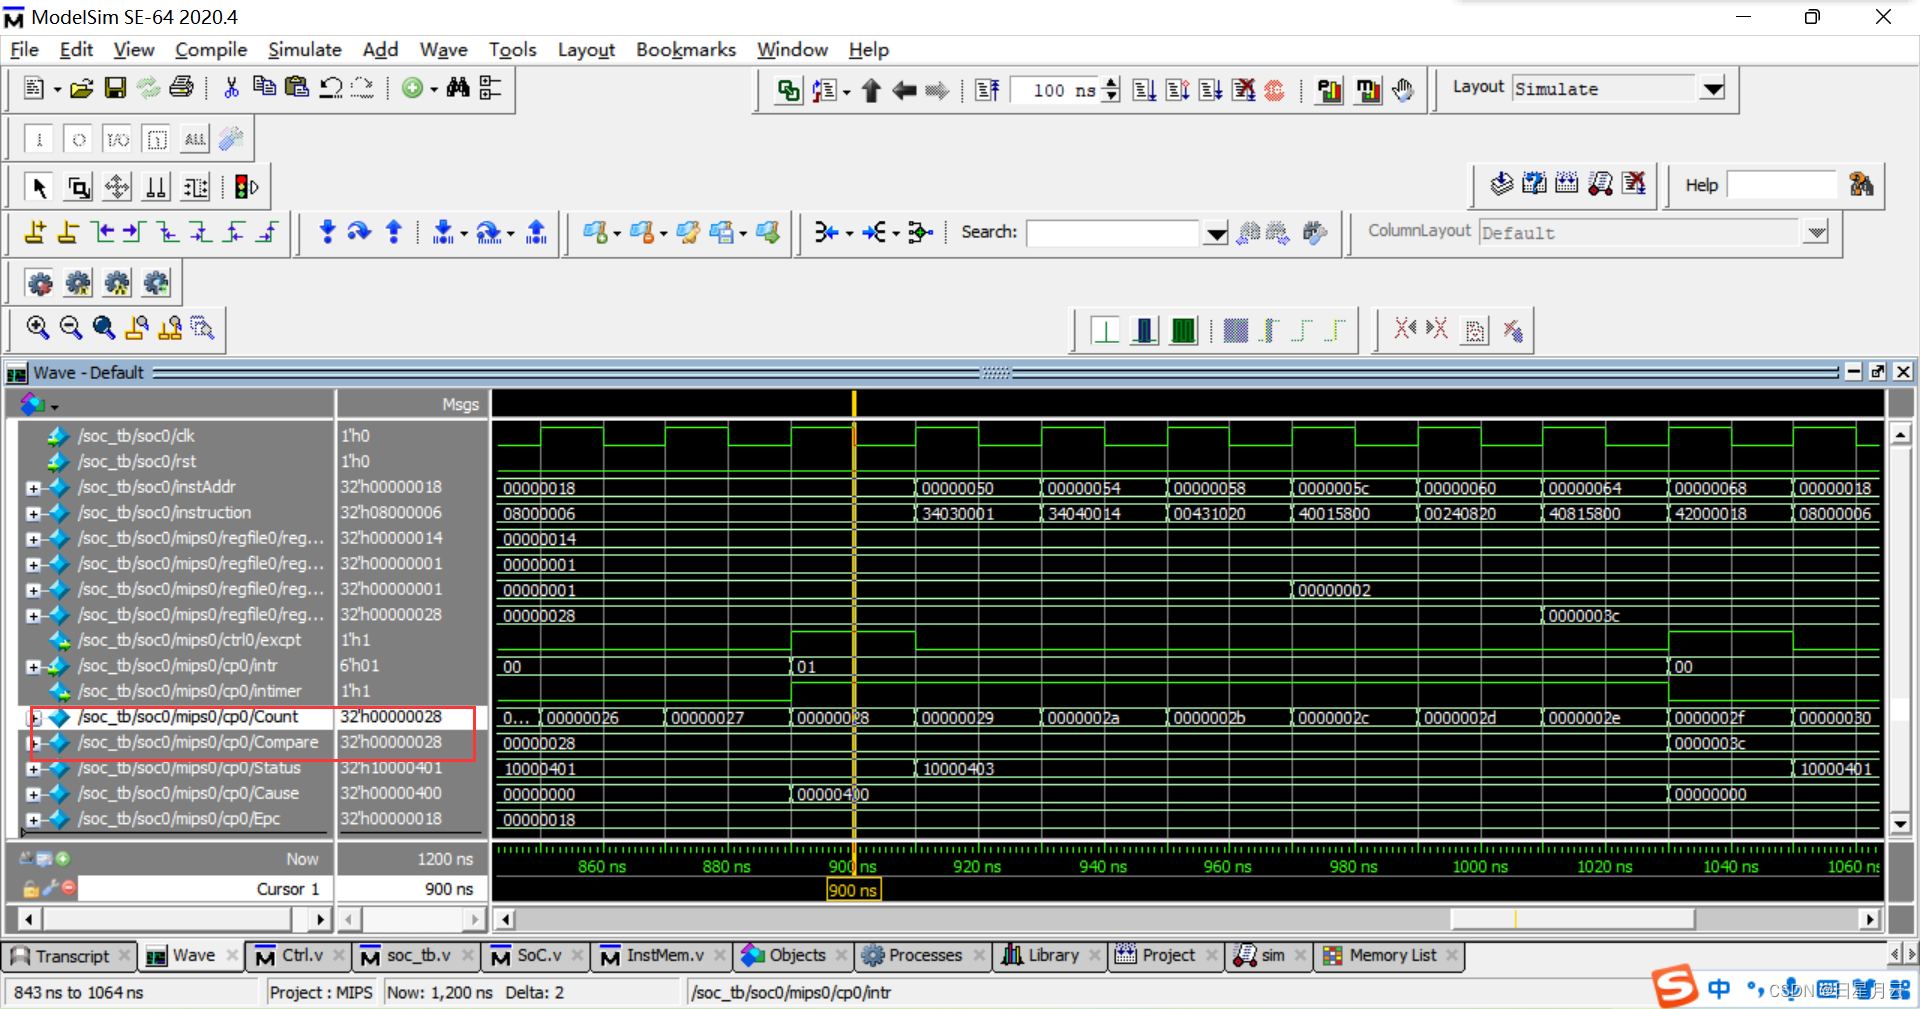1920x1009 pixels.
Task: Click the Copy icon in toolbar
Action: click(264, 88)
